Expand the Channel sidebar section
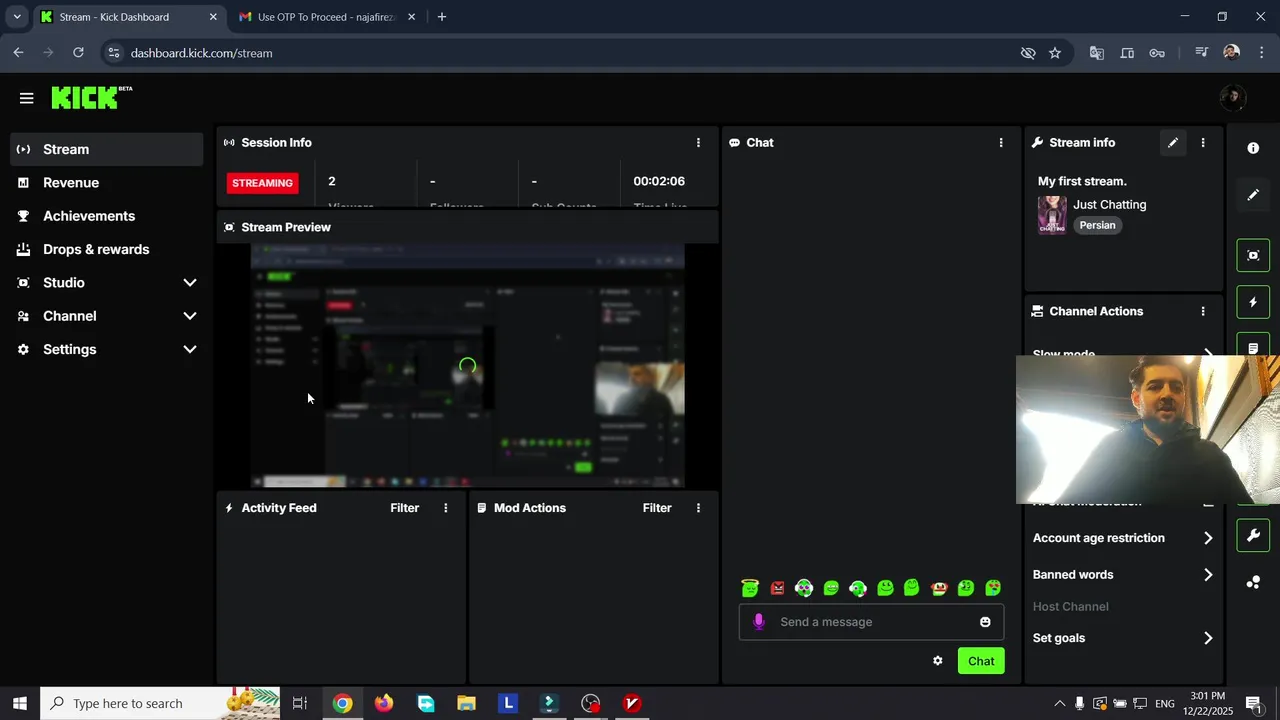 pos(106,316)
